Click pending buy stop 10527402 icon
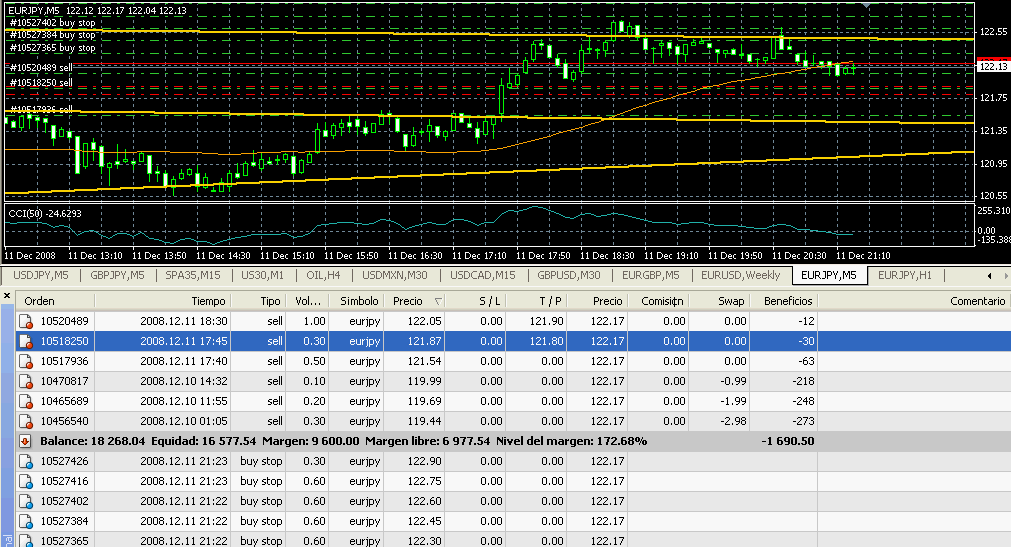Image resolution: width=1011 pixels, height=547 pixels. point(27,501)
